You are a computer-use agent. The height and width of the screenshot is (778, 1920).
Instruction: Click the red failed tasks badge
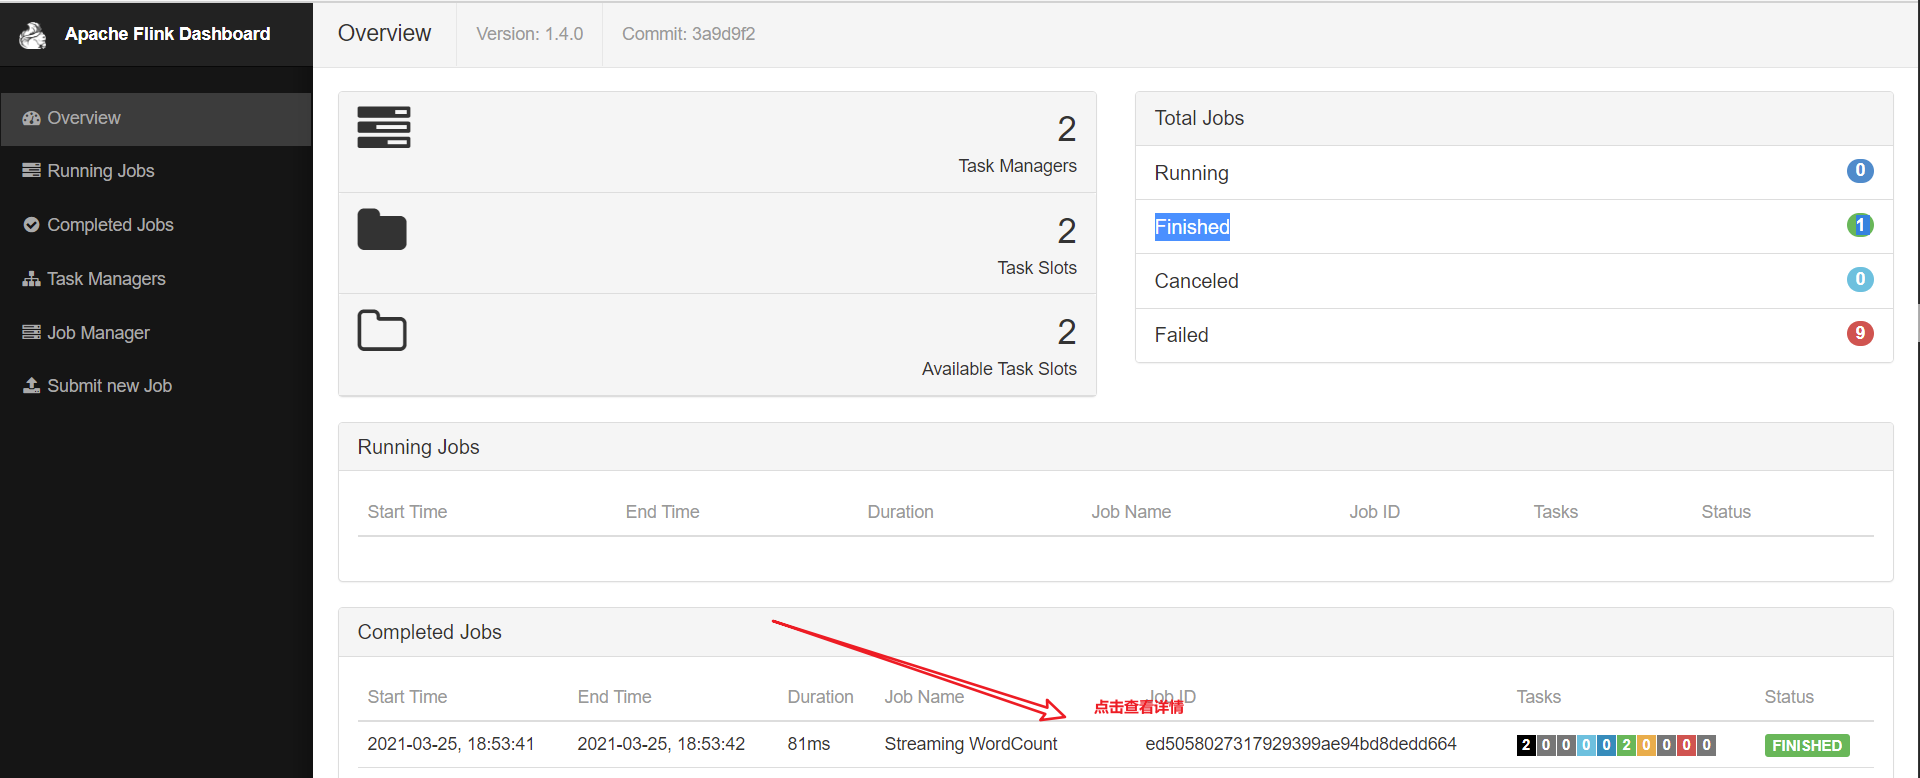click(x=1686, y=745)
